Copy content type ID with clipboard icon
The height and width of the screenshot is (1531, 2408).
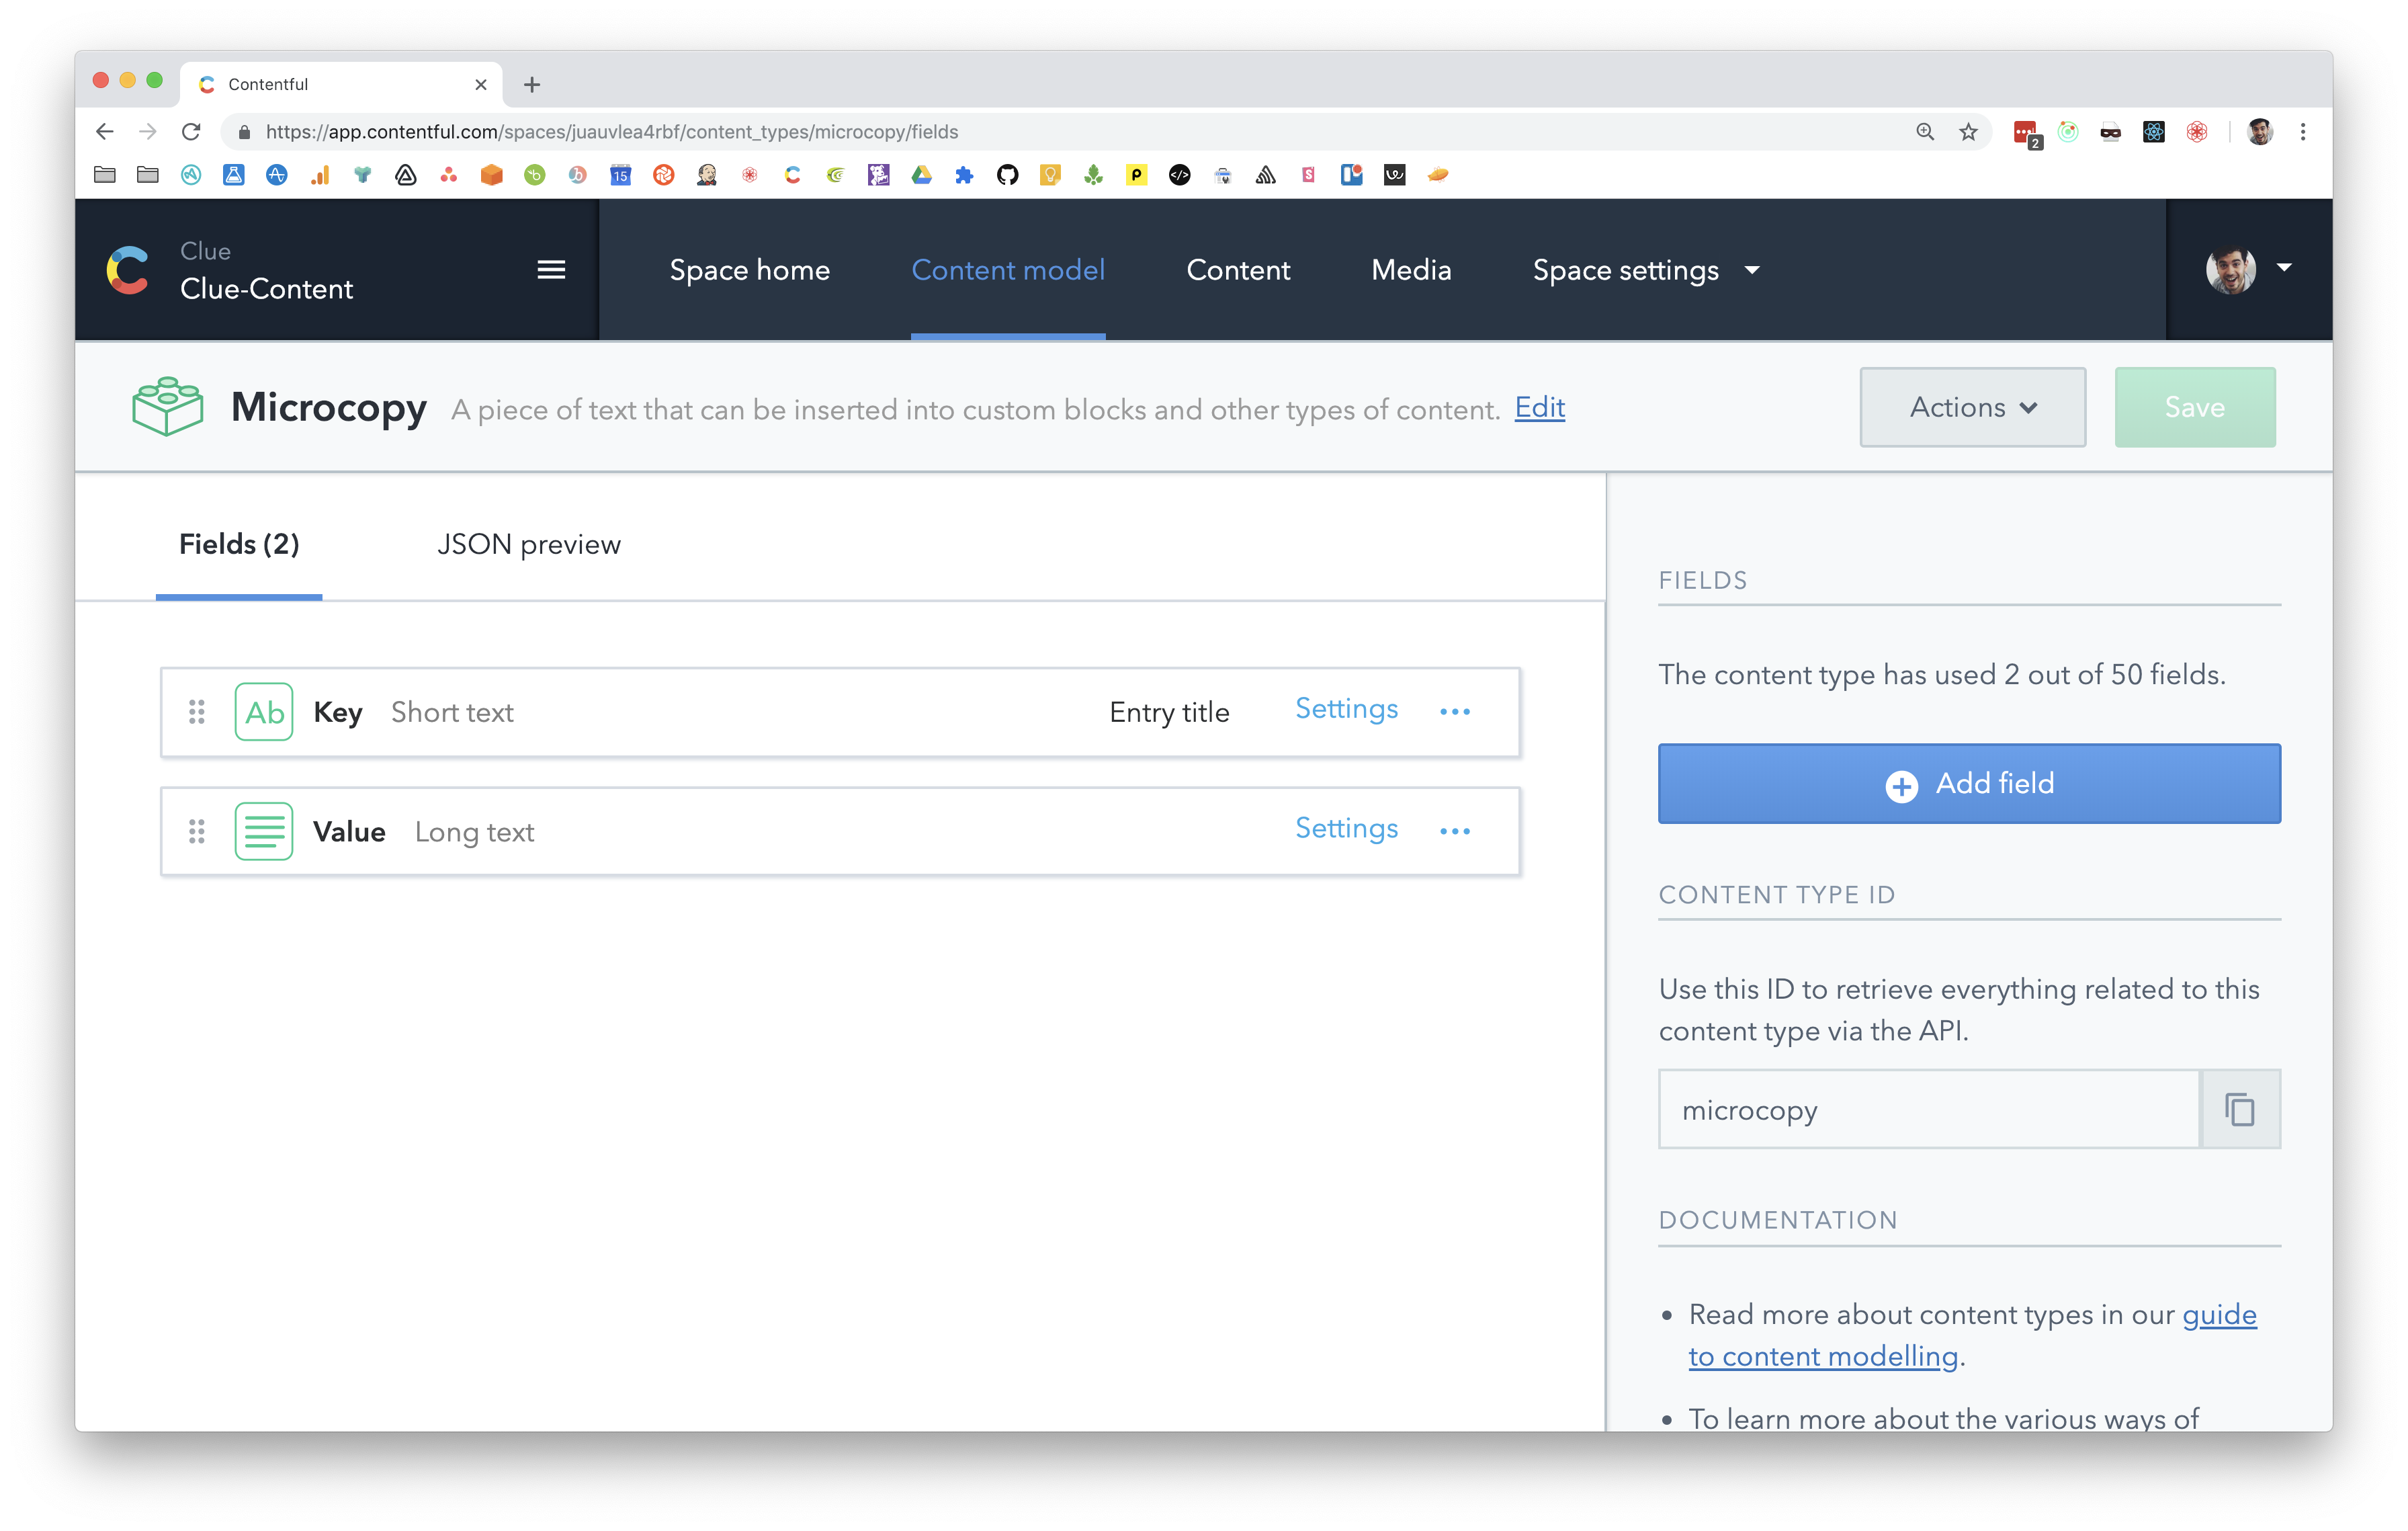(2239, 1109)
